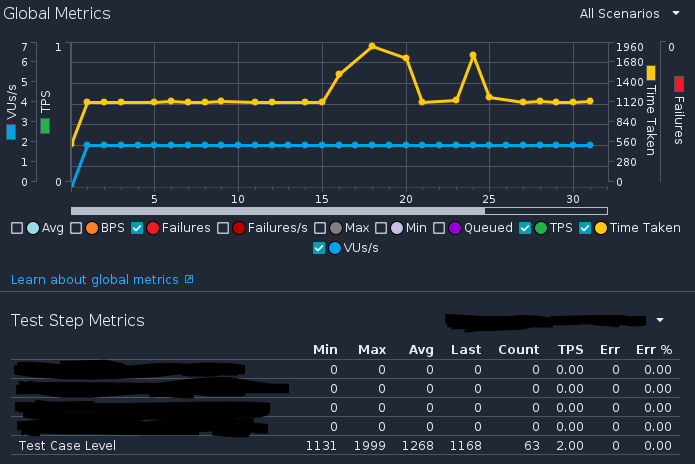The height and width of the screenshot is (464, 695).
Task: Click the external link icon beside Learn about global metrics
Action: click(x=189, y=280)
